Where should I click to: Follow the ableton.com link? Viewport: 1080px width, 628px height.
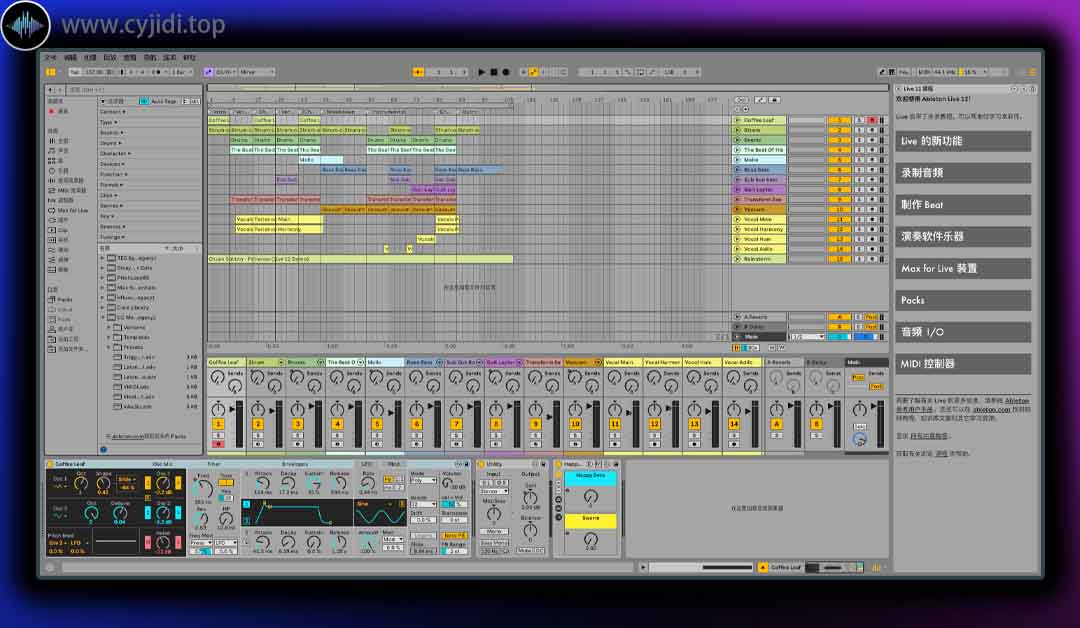(x=991, y=409)
